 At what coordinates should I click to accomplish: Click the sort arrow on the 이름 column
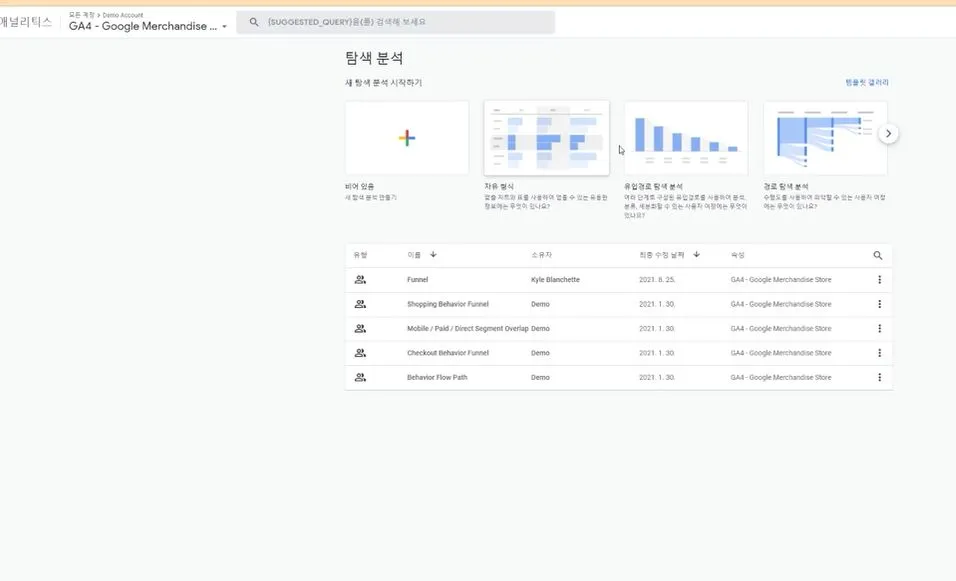coord(432,255)
